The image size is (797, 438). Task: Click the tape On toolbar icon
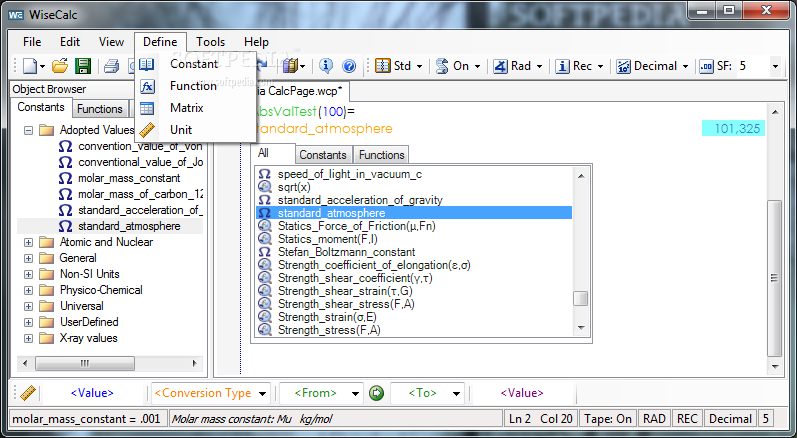pyautogui.click(x=442, y=66)
